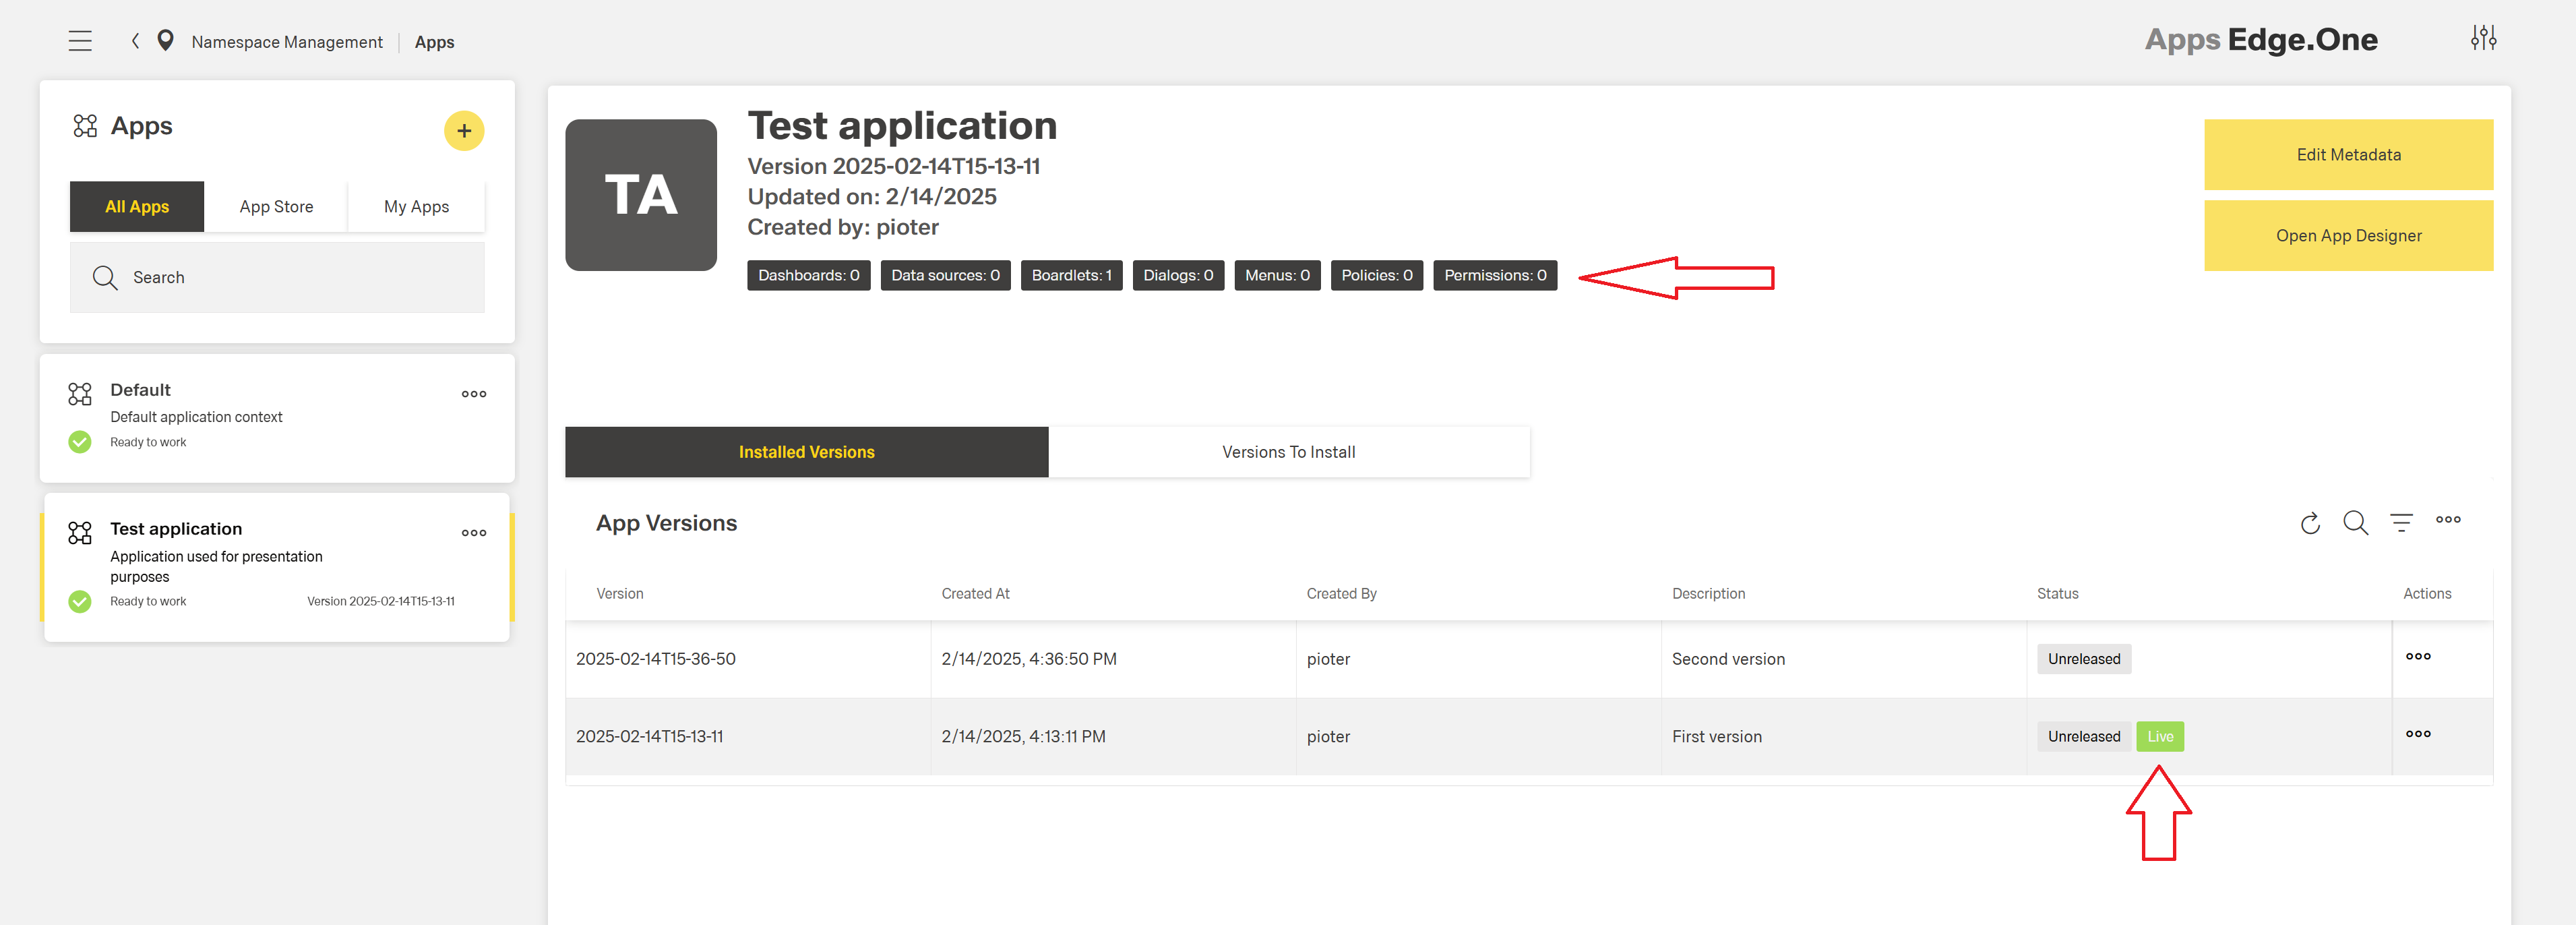
Task: Select the My Apps tab
Action: click(x=417, y=206)
